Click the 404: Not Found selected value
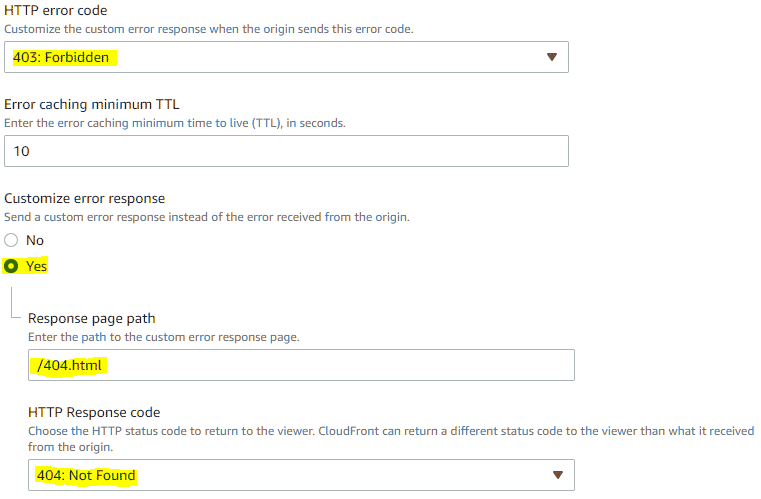 coord(86,475)
